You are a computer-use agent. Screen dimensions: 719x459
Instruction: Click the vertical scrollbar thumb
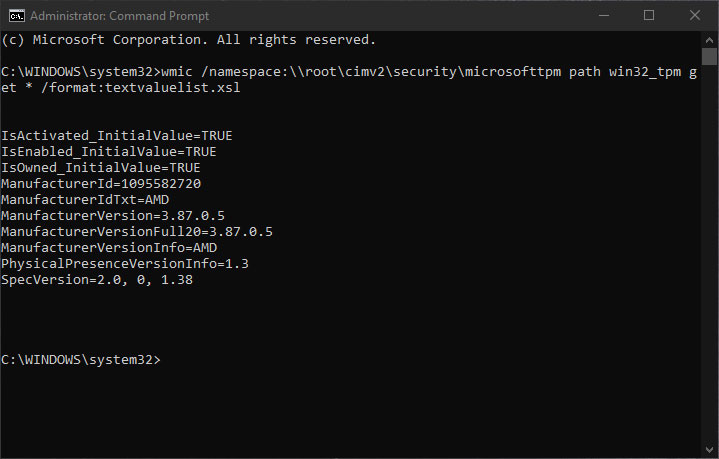point(709,57)
